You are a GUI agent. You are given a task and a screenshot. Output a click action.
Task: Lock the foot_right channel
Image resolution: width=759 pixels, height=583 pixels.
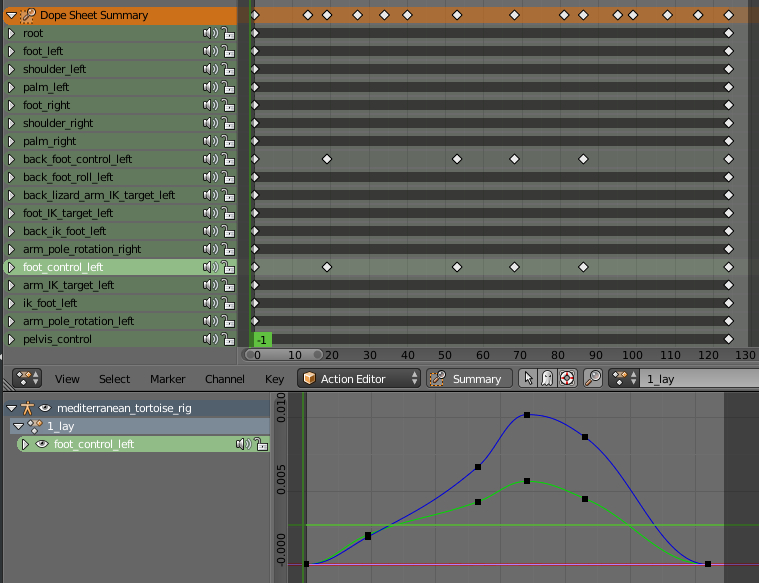pos(228,105)
